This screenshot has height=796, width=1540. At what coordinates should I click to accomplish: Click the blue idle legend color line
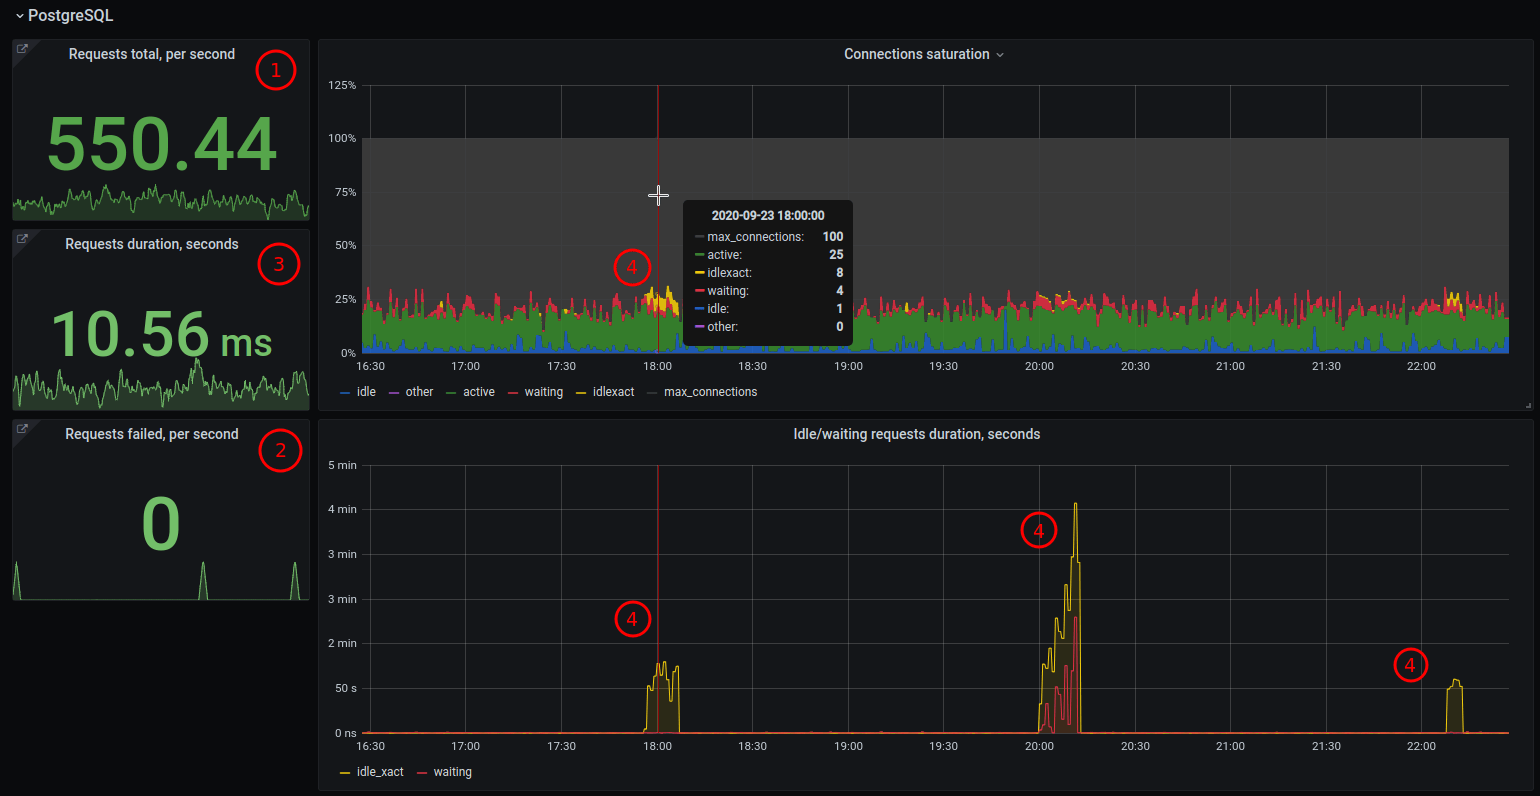pos(345,393)
